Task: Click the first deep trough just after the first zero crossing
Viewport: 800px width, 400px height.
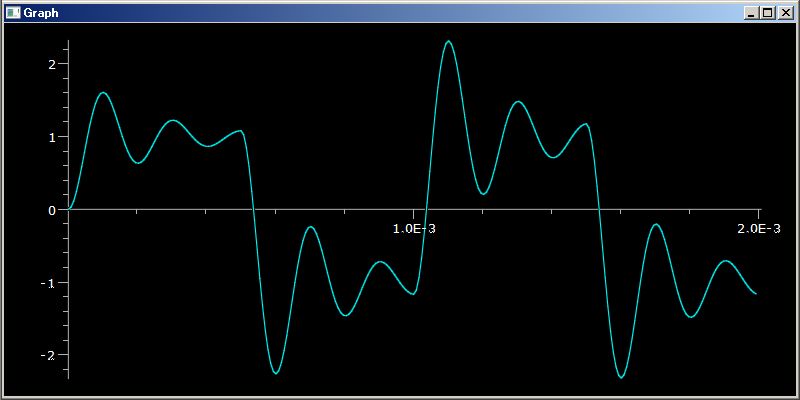Action: point(276,373)
